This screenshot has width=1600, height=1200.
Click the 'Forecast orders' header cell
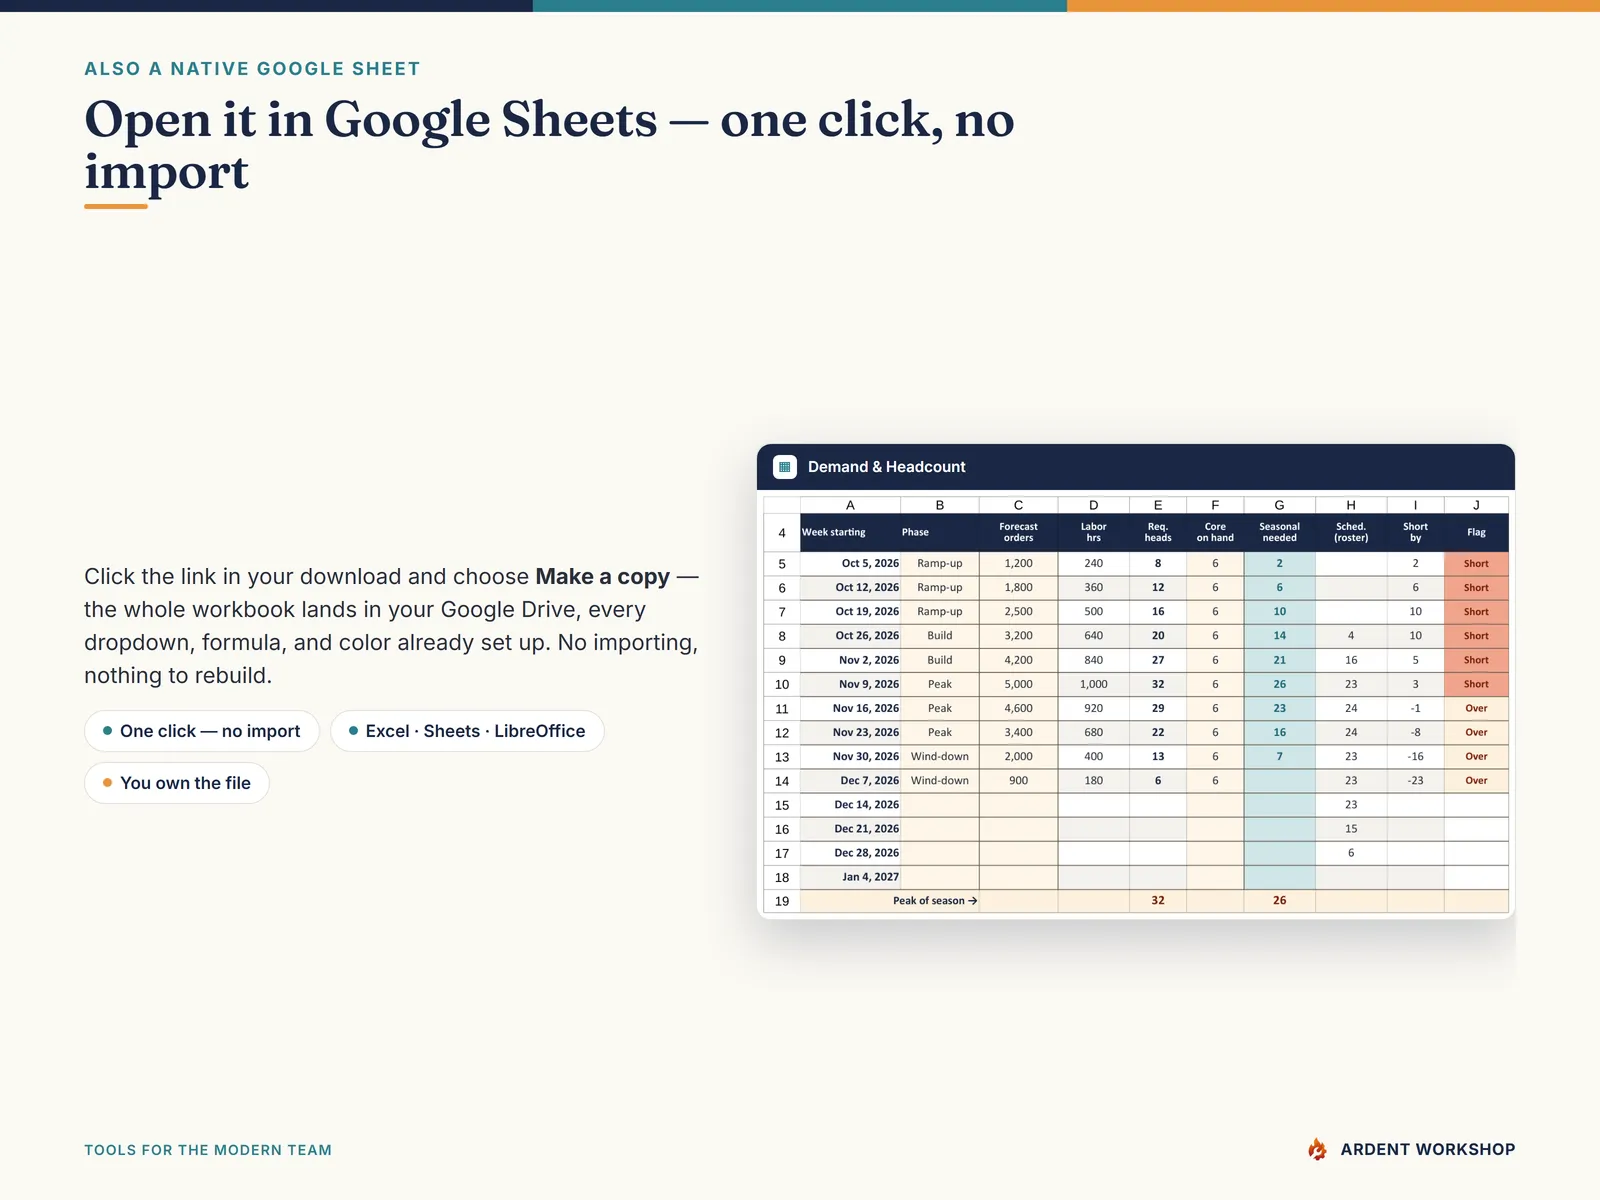(x=1018, y=532)
